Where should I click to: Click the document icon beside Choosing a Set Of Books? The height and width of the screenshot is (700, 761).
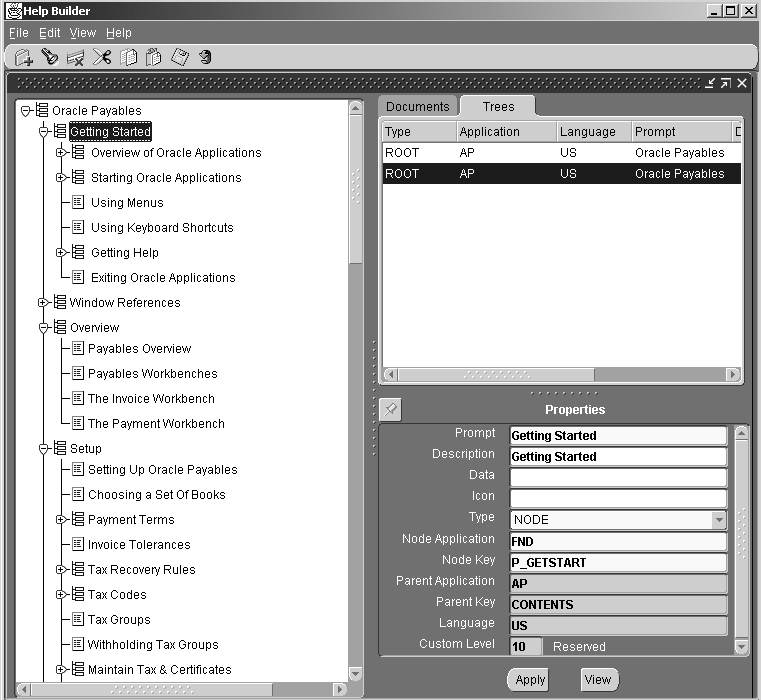[78, 494]
